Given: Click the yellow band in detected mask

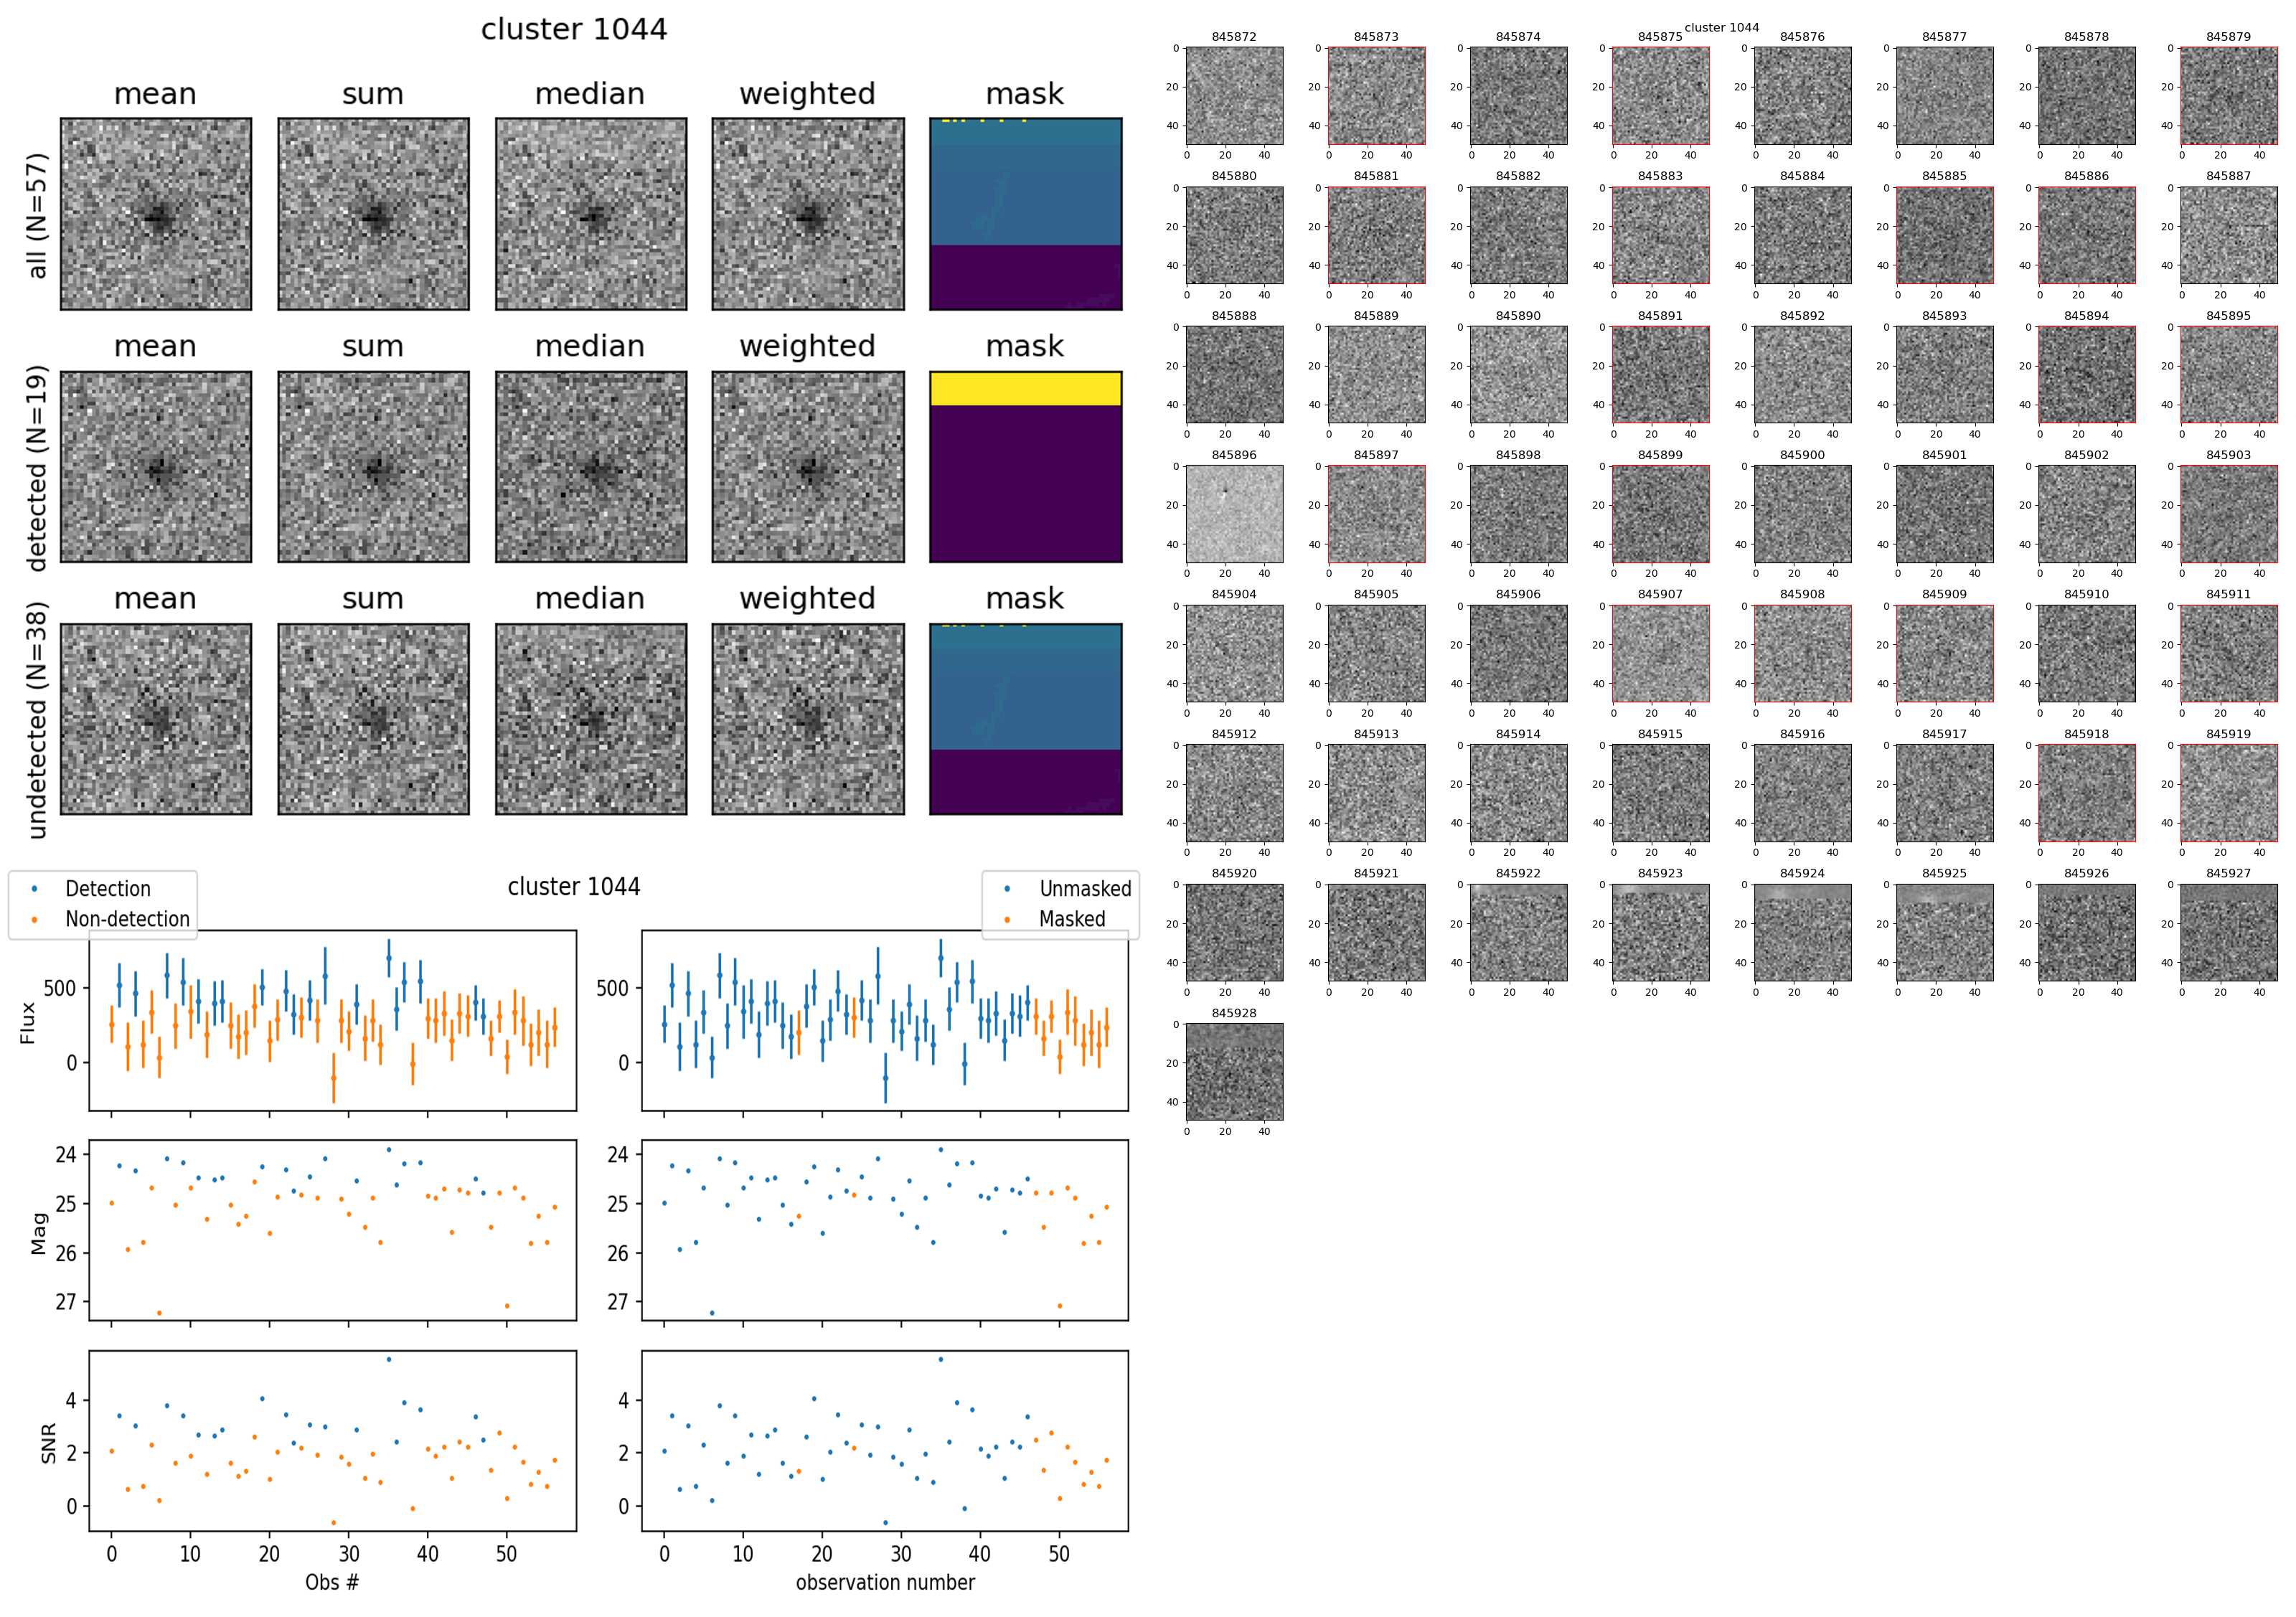Looking at the screenshot, I should (1025, 388).
